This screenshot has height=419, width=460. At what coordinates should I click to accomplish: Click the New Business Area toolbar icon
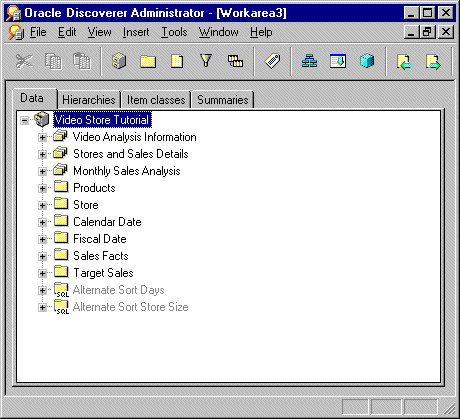click(119, 61)
